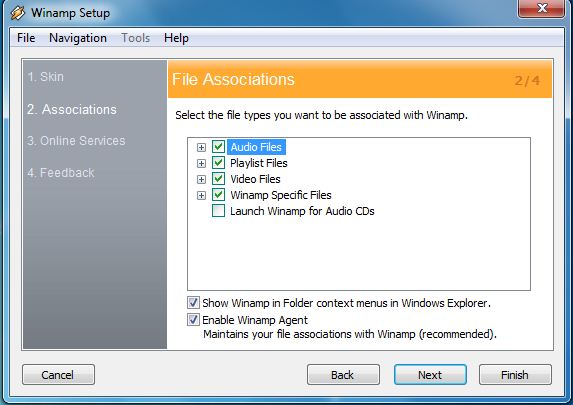Expand the Video Files tree node
573x405 pixels.
pos(201,179)
